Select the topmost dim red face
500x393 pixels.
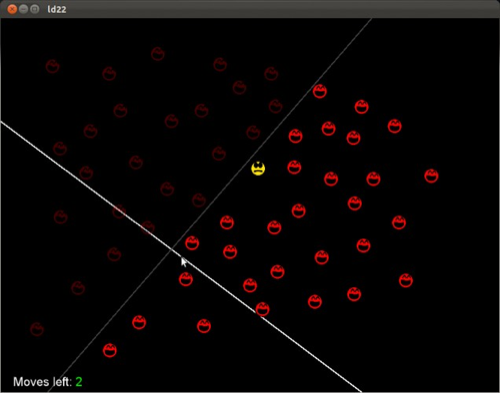click(x=157, y=54)
